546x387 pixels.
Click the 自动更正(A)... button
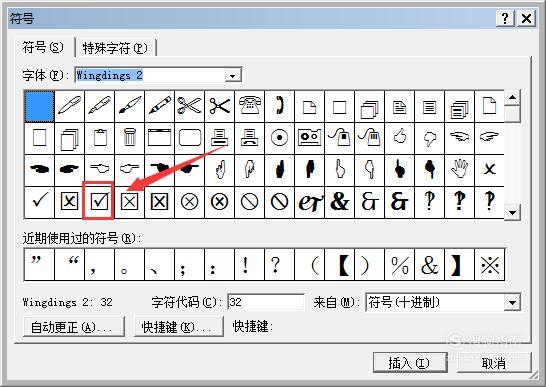click(73, 327)
